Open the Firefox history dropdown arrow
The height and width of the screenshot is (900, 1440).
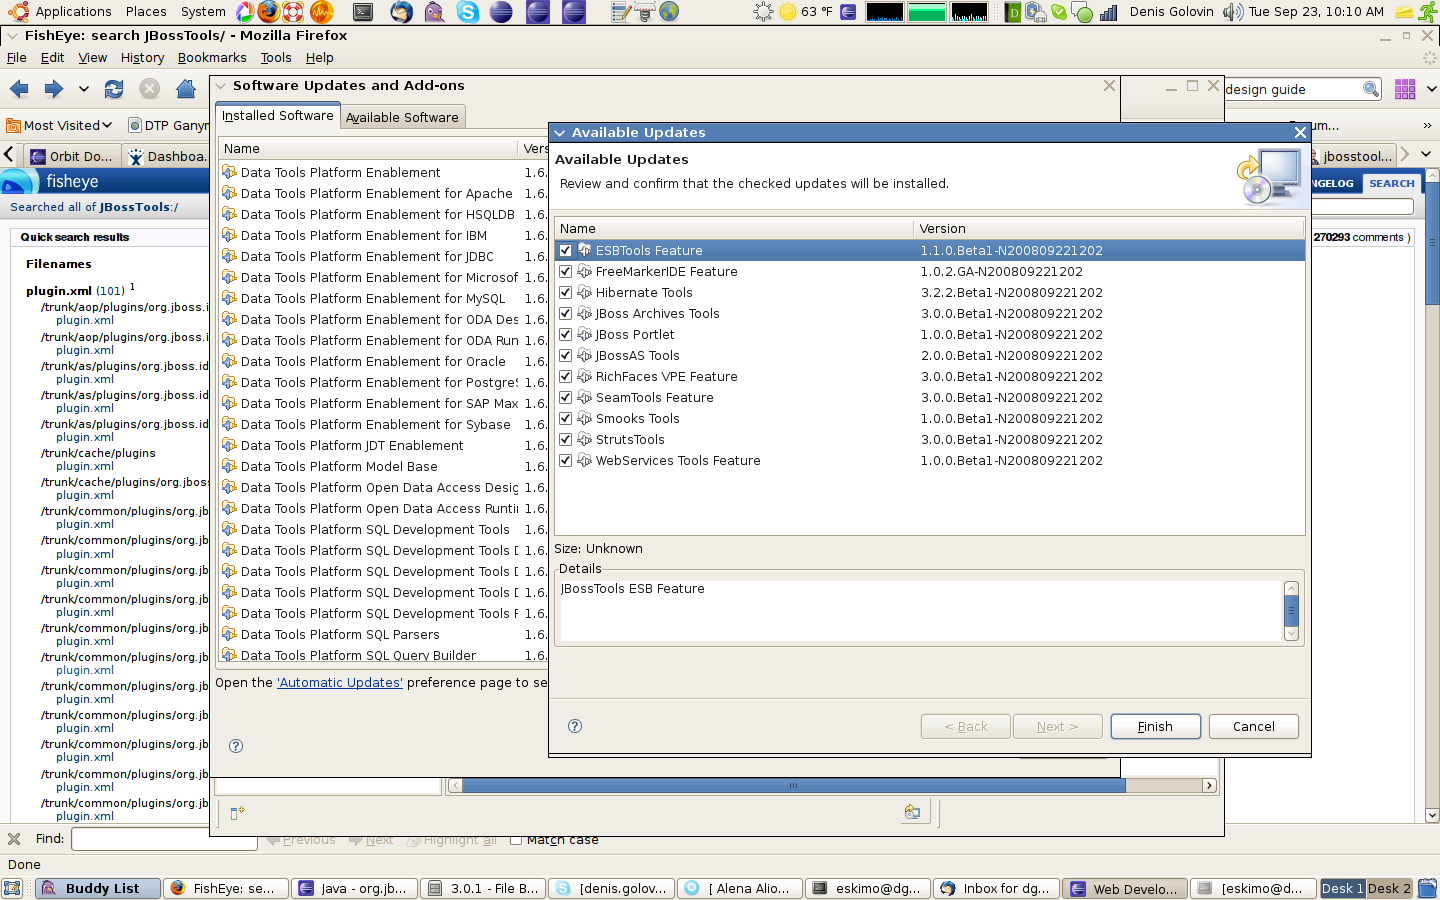(x=84, y=90)
